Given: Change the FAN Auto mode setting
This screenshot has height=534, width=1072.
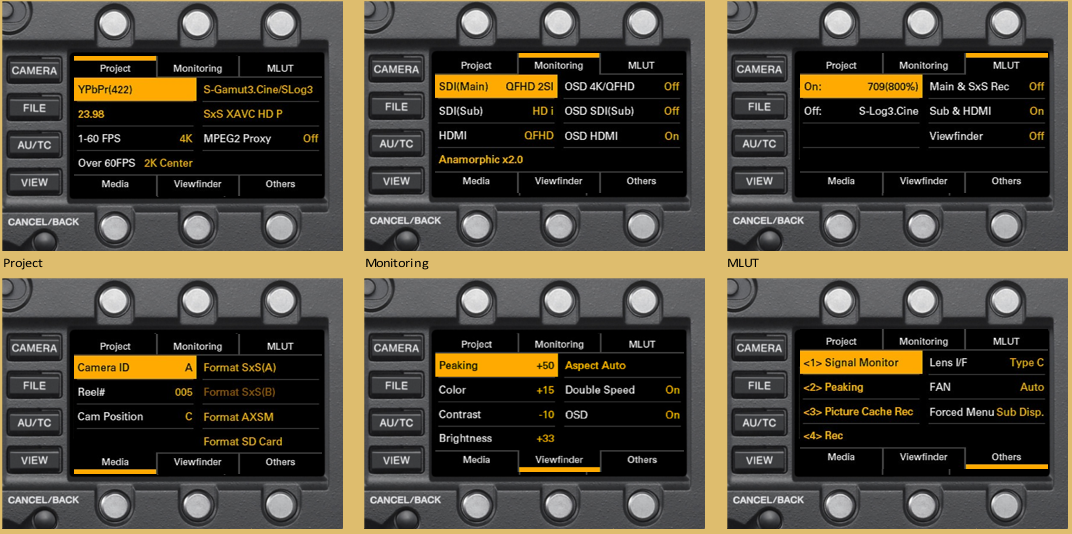Looking at the screenshot, I should tap(986, 387).
